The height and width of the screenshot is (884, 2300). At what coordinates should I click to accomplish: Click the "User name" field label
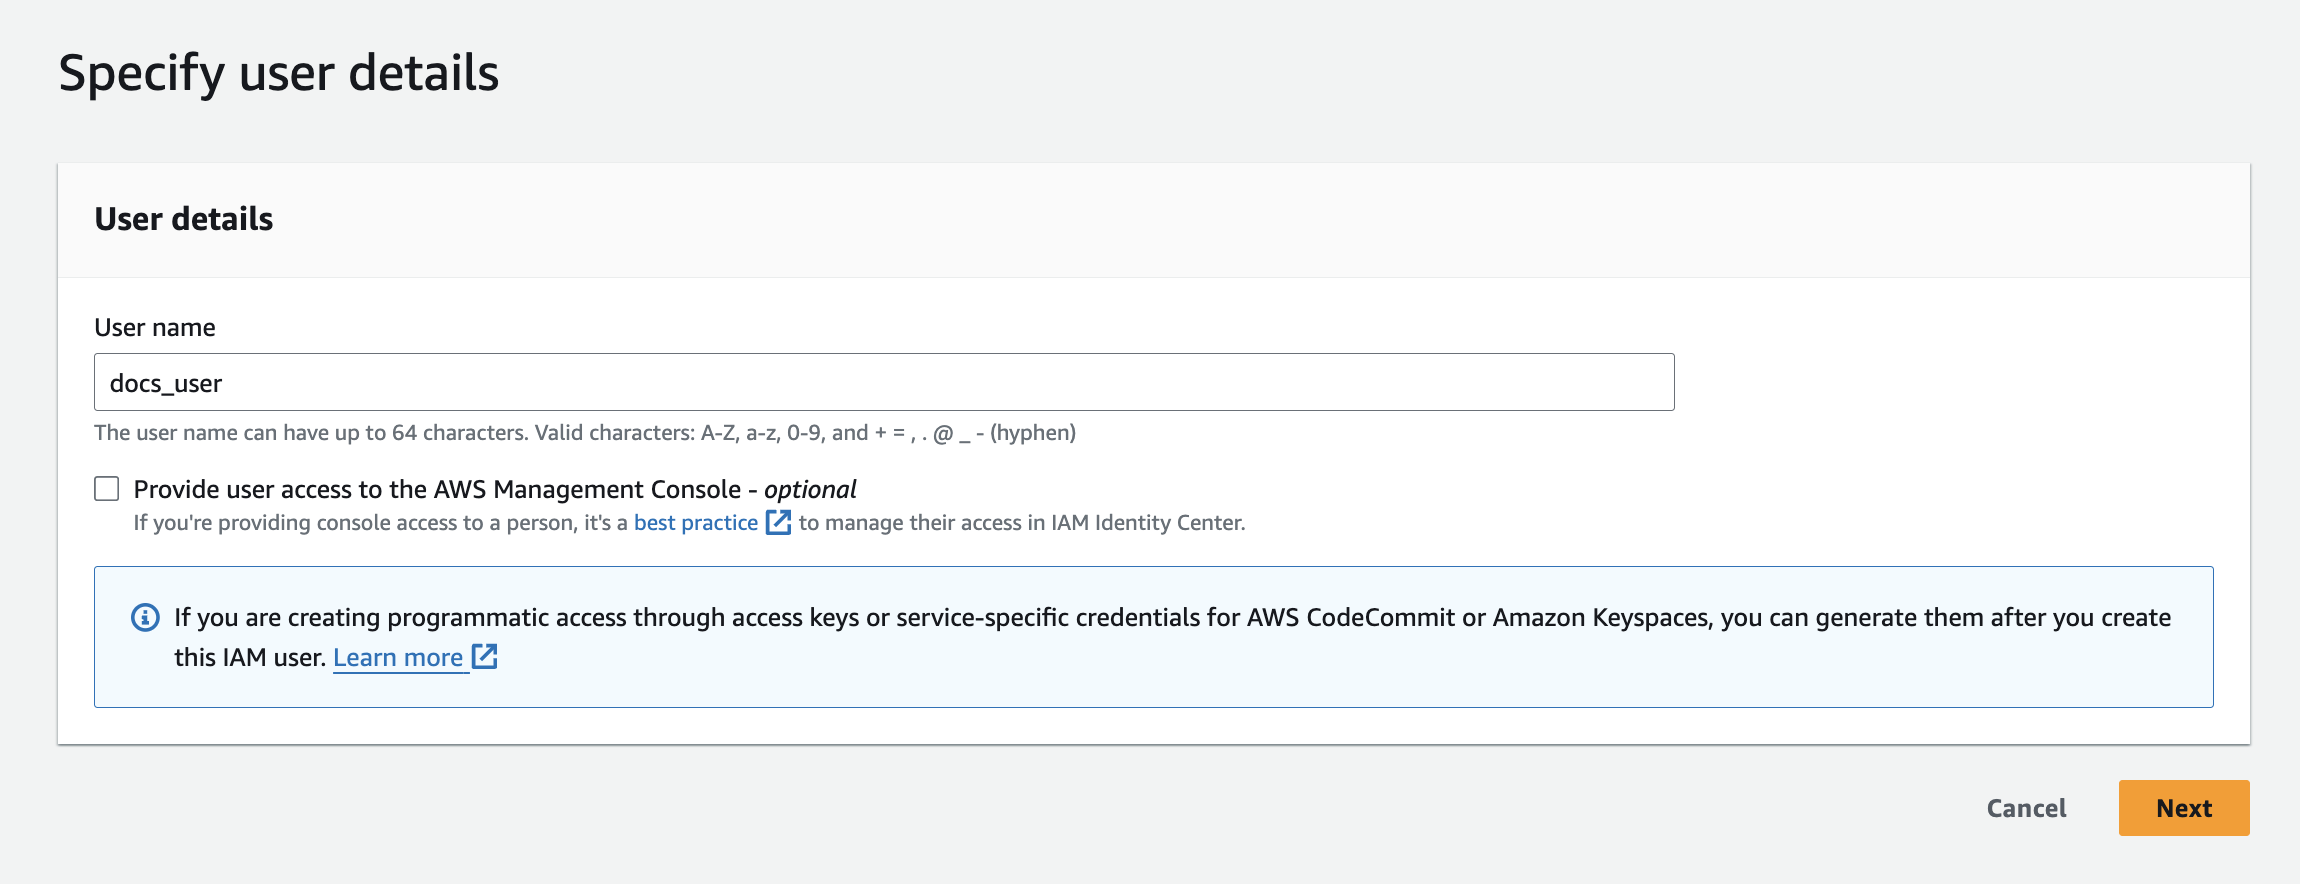click(155, 328)
